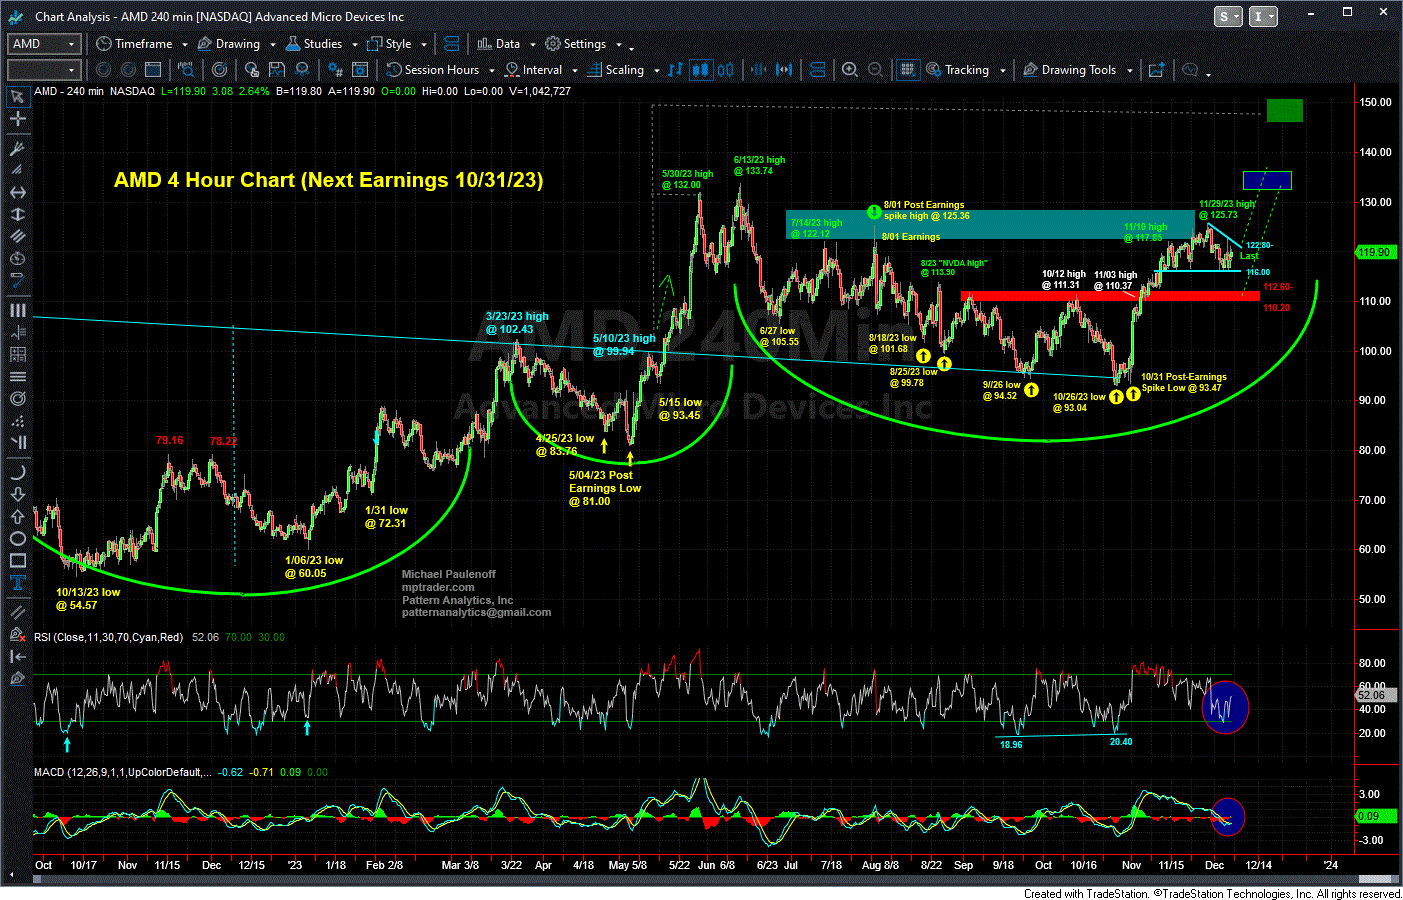The width and height of the screenshot is (1403, 900).
Task: Select the crosshair cursor tool
Action: click(17, 119)
